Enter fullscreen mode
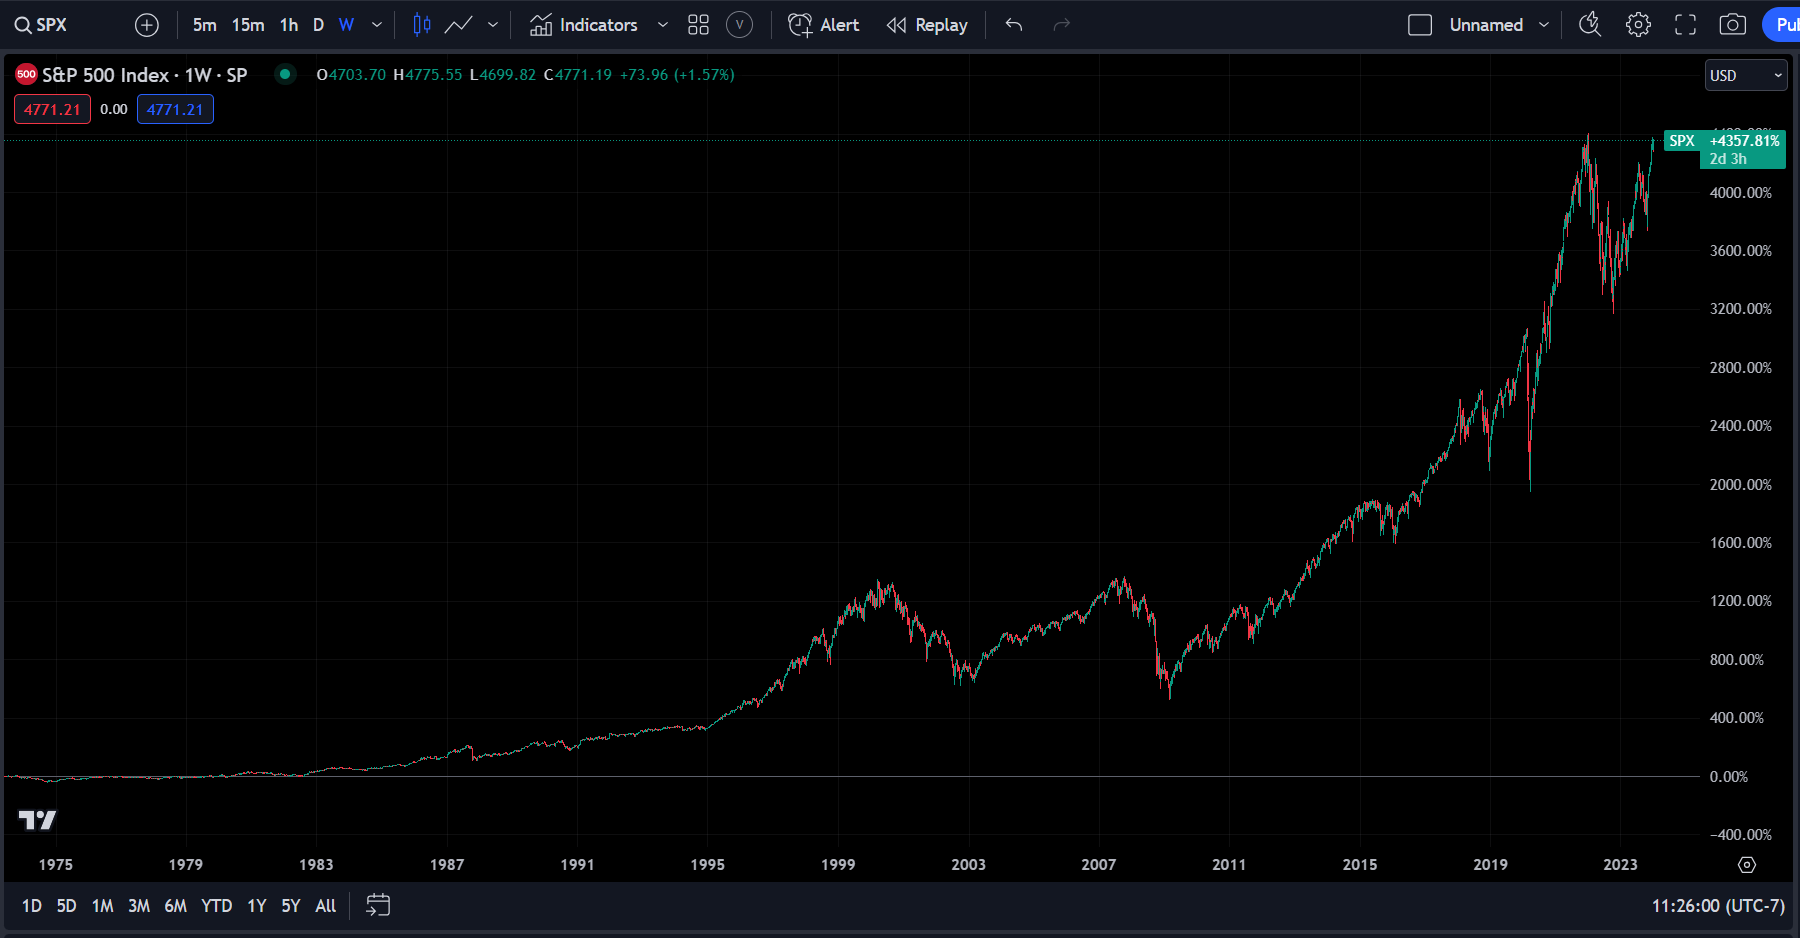 (x=1686, y=25)
